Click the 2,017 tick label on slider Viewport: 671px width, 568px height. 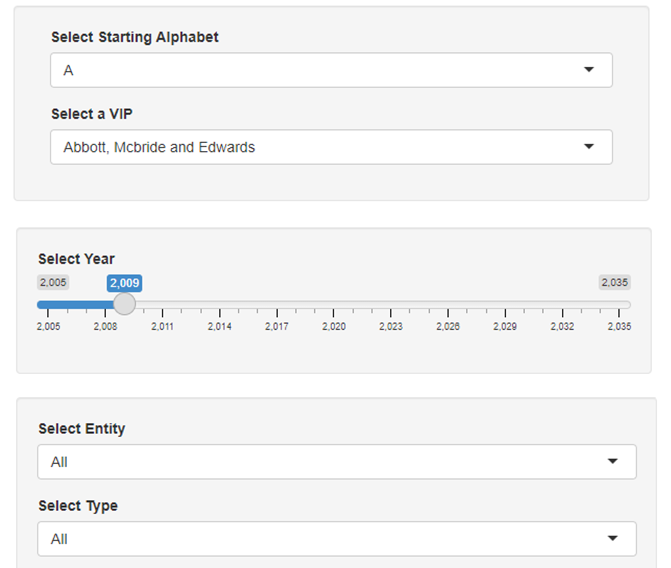tap(277, 326)
